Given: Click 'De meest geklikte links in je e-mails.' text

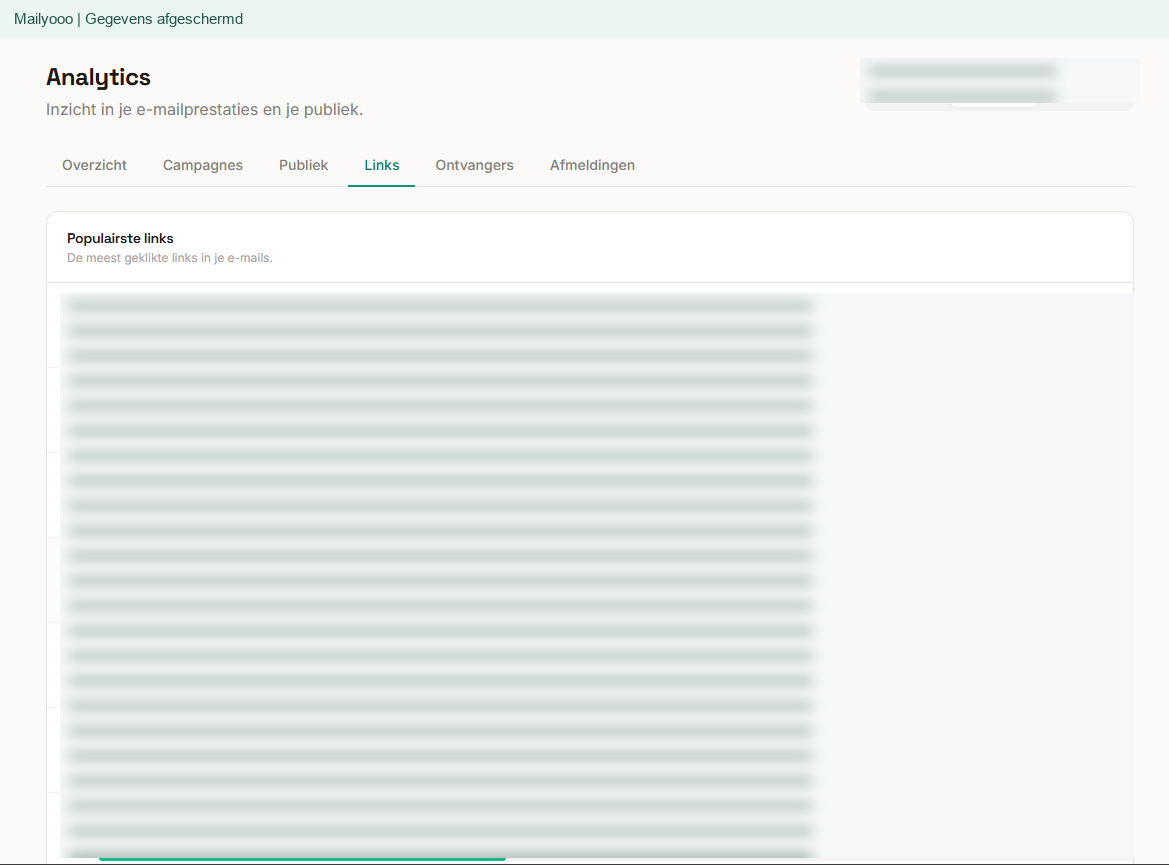Looking at the screenshot, I should [170, 258].
